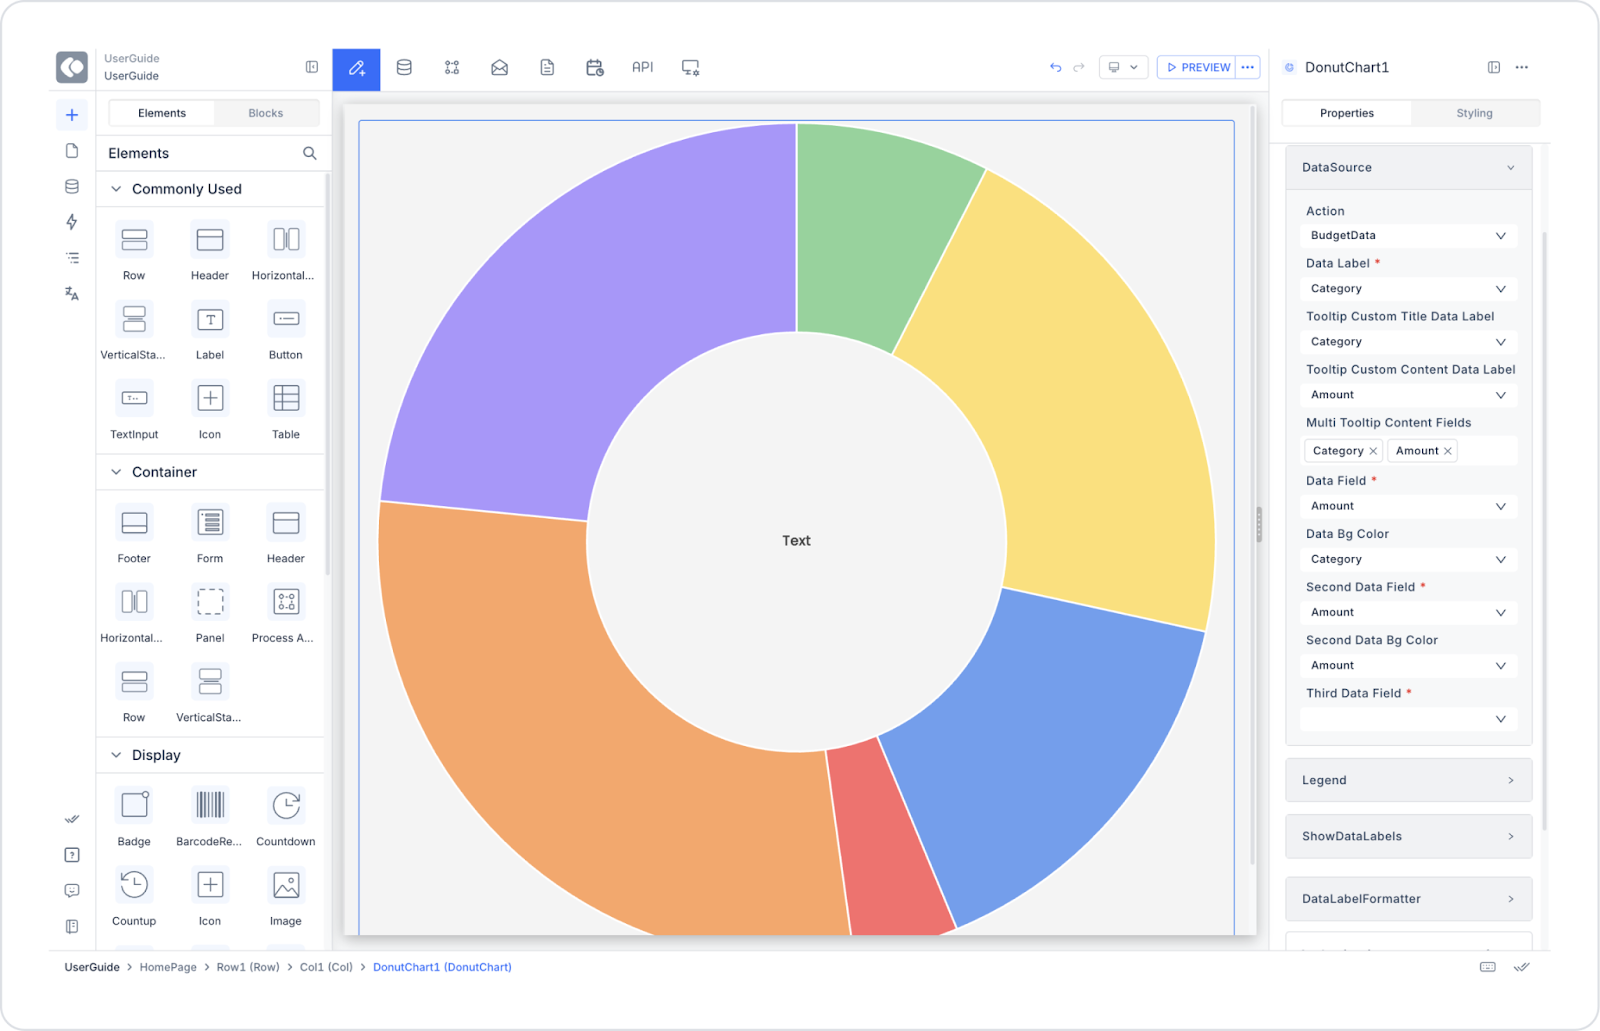The height and width of the screenshot is (1031, 1600).
Task: Open the screen settings monitor-gear icon
Action: (691, 68)
